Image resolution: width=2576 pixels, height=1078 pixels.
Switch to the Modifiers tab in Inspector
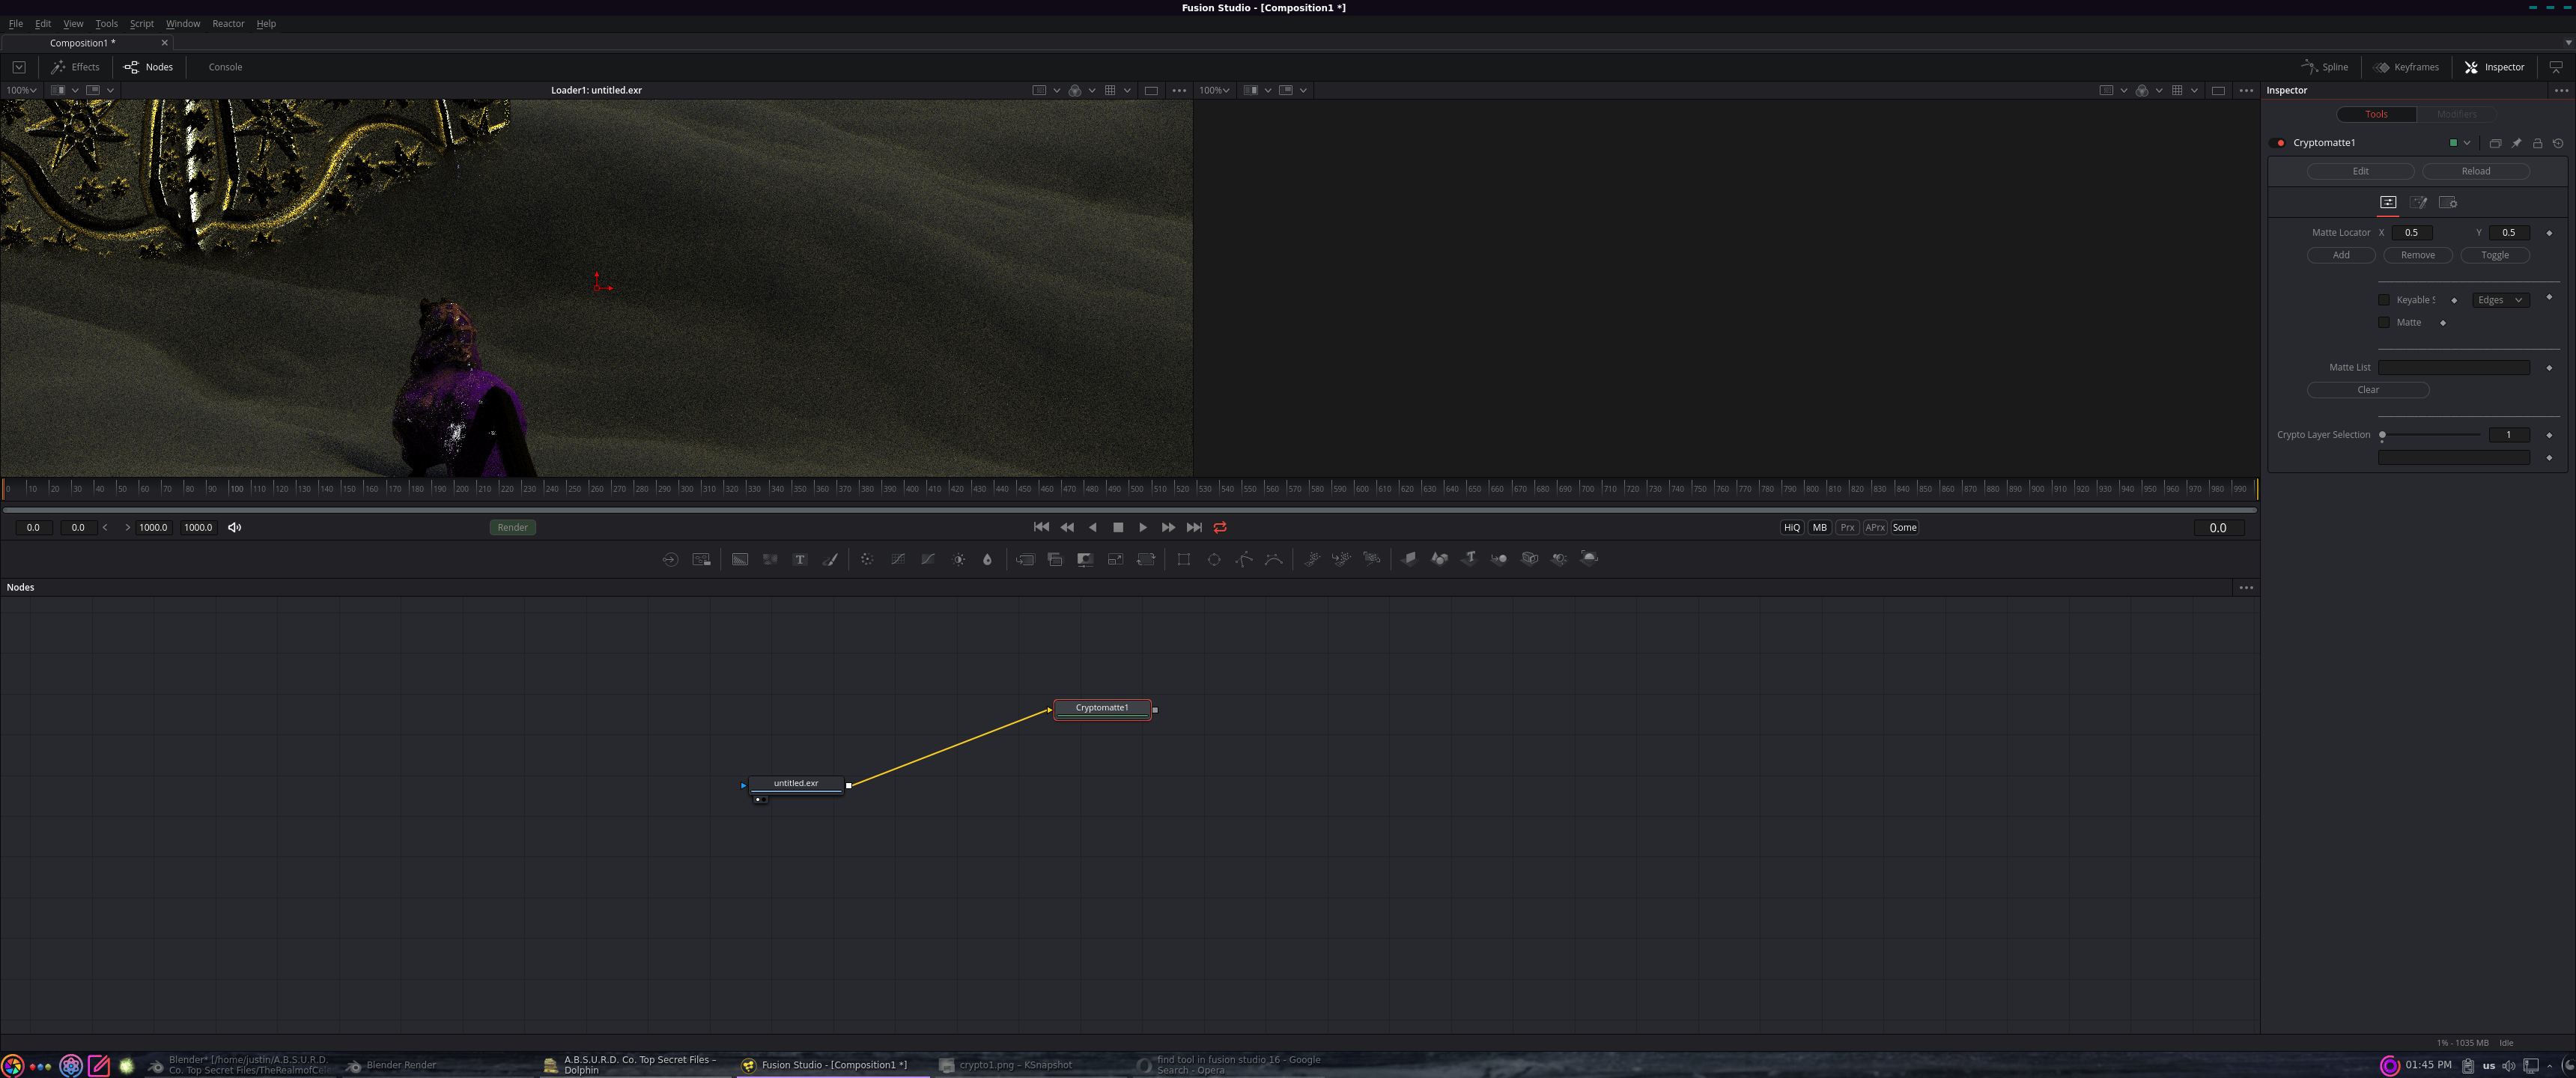point(2456,114)
